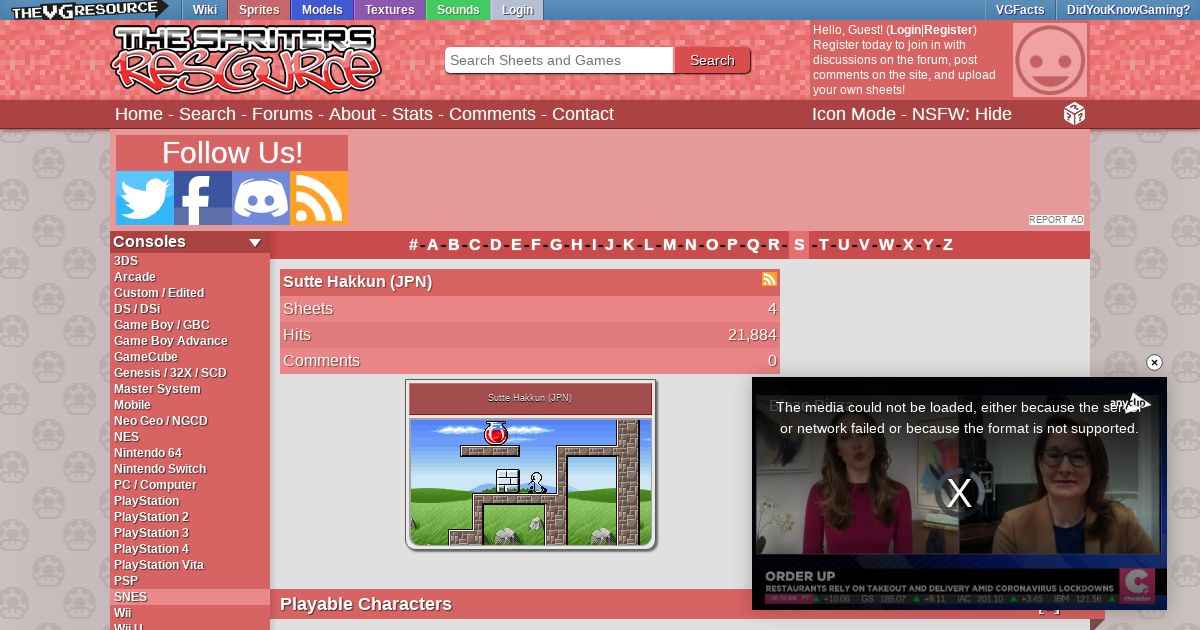
Task: Open Forums in navigation bar
Action: point(282,114)
